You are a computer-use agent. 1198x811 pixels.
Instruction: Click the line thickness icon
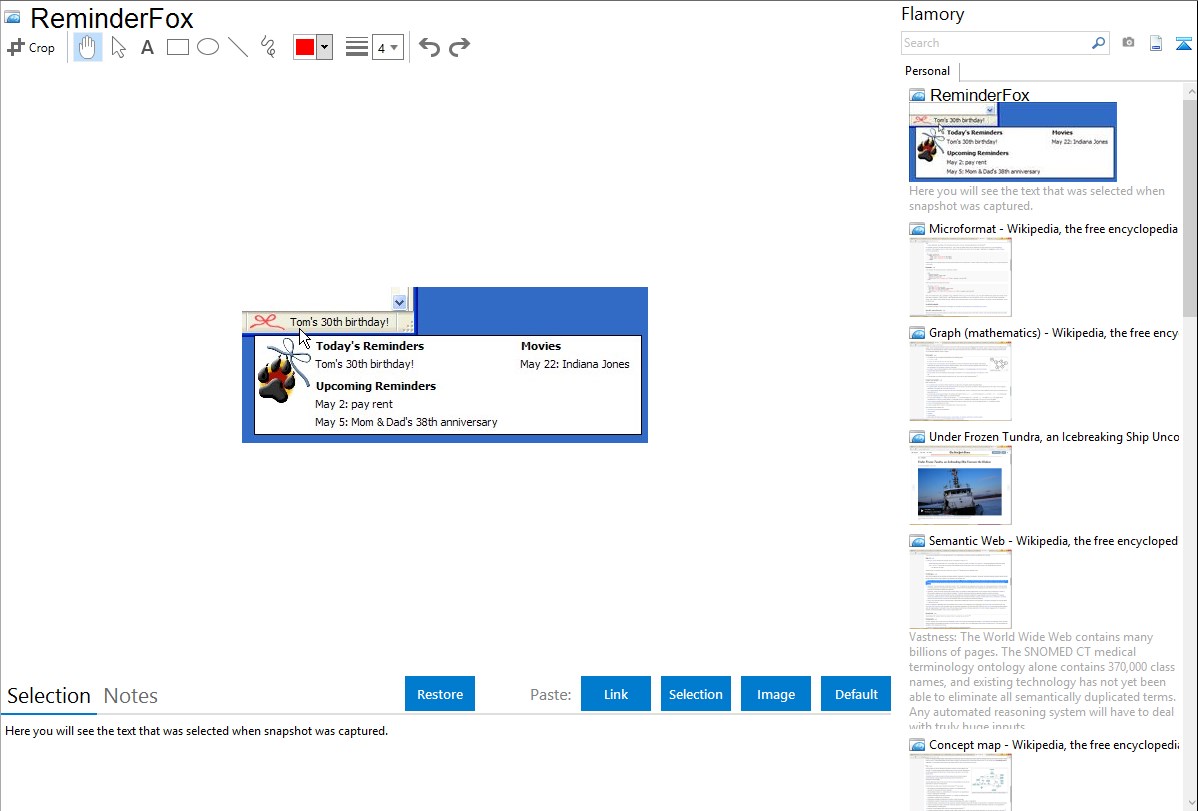point(357,47)
